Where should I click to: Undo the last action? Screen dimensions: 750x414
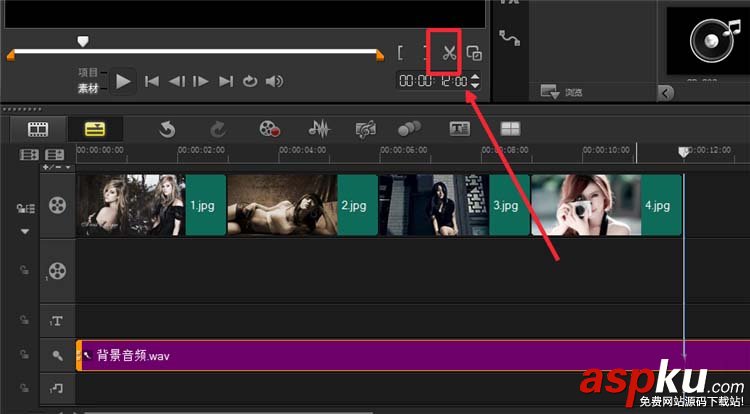(167, 129)
